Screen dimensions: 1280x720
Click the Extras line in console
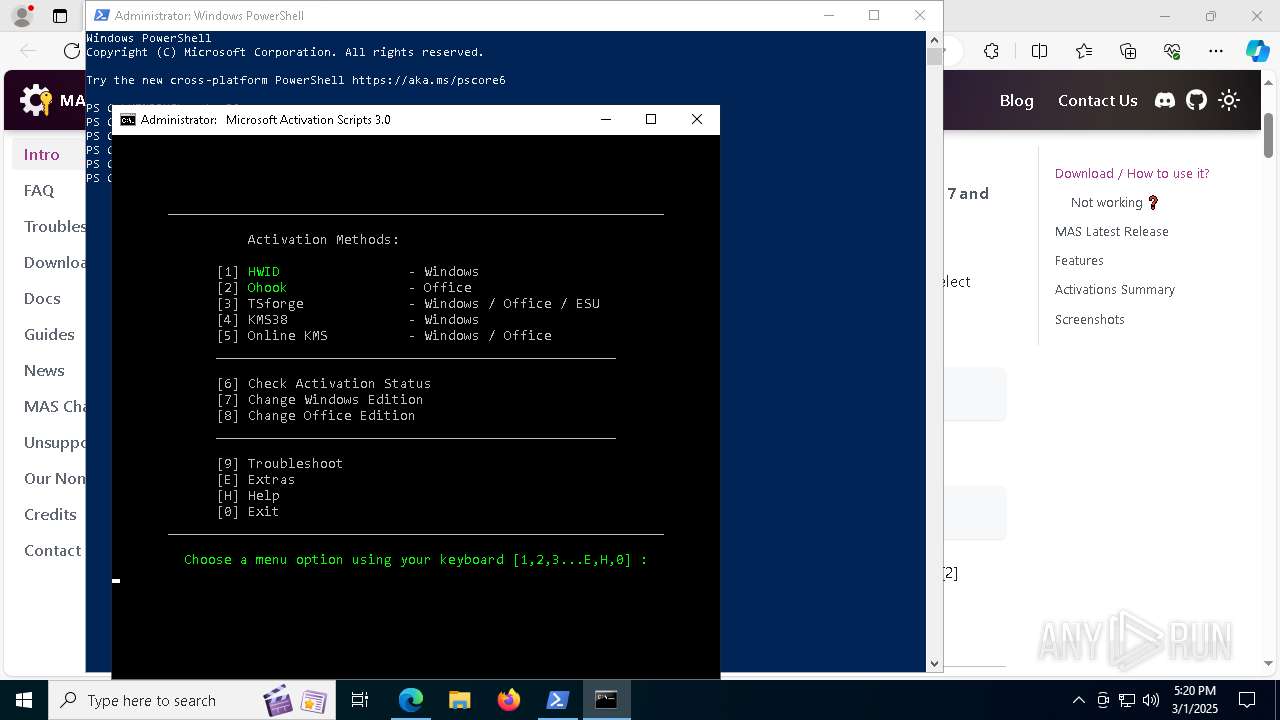pyautogui.click(x=256, y=479)
